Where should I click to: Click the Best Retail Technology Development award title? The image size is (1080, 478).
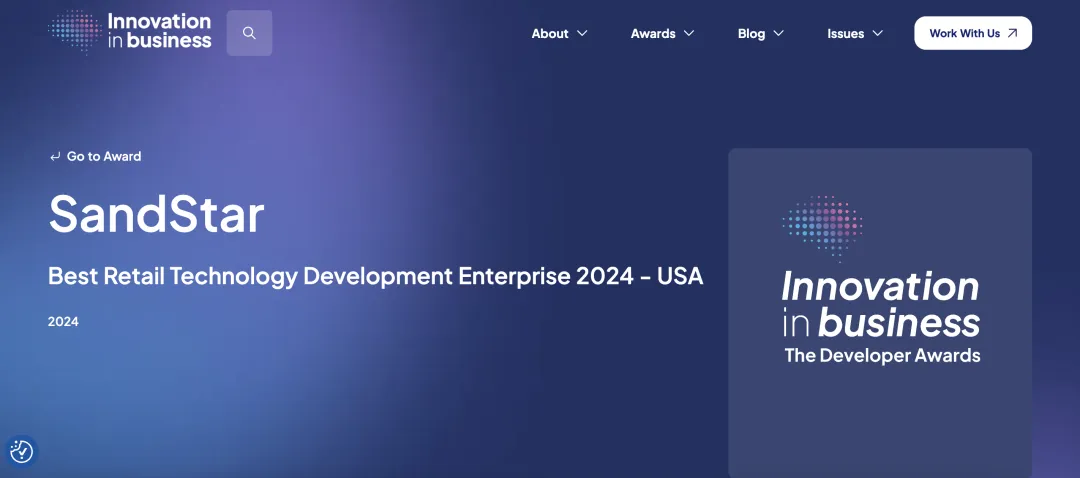[x=375, y=276]
